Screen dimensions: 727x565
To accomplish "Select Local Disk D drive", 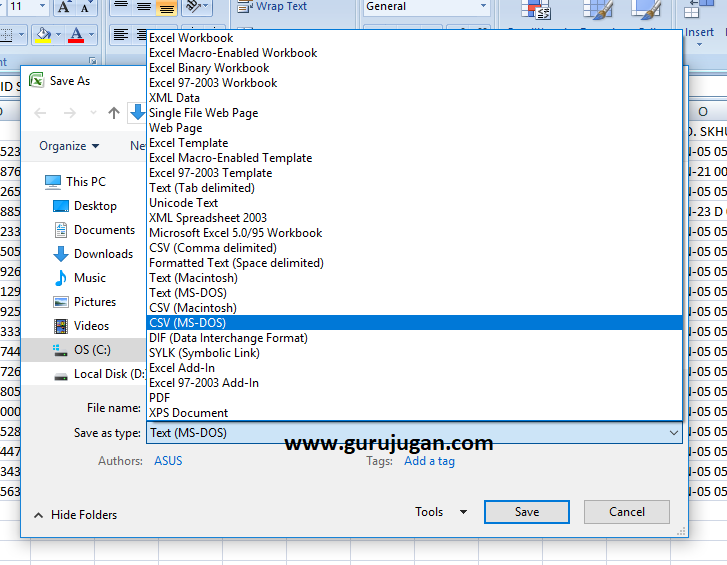I will (x=100, y=374).
